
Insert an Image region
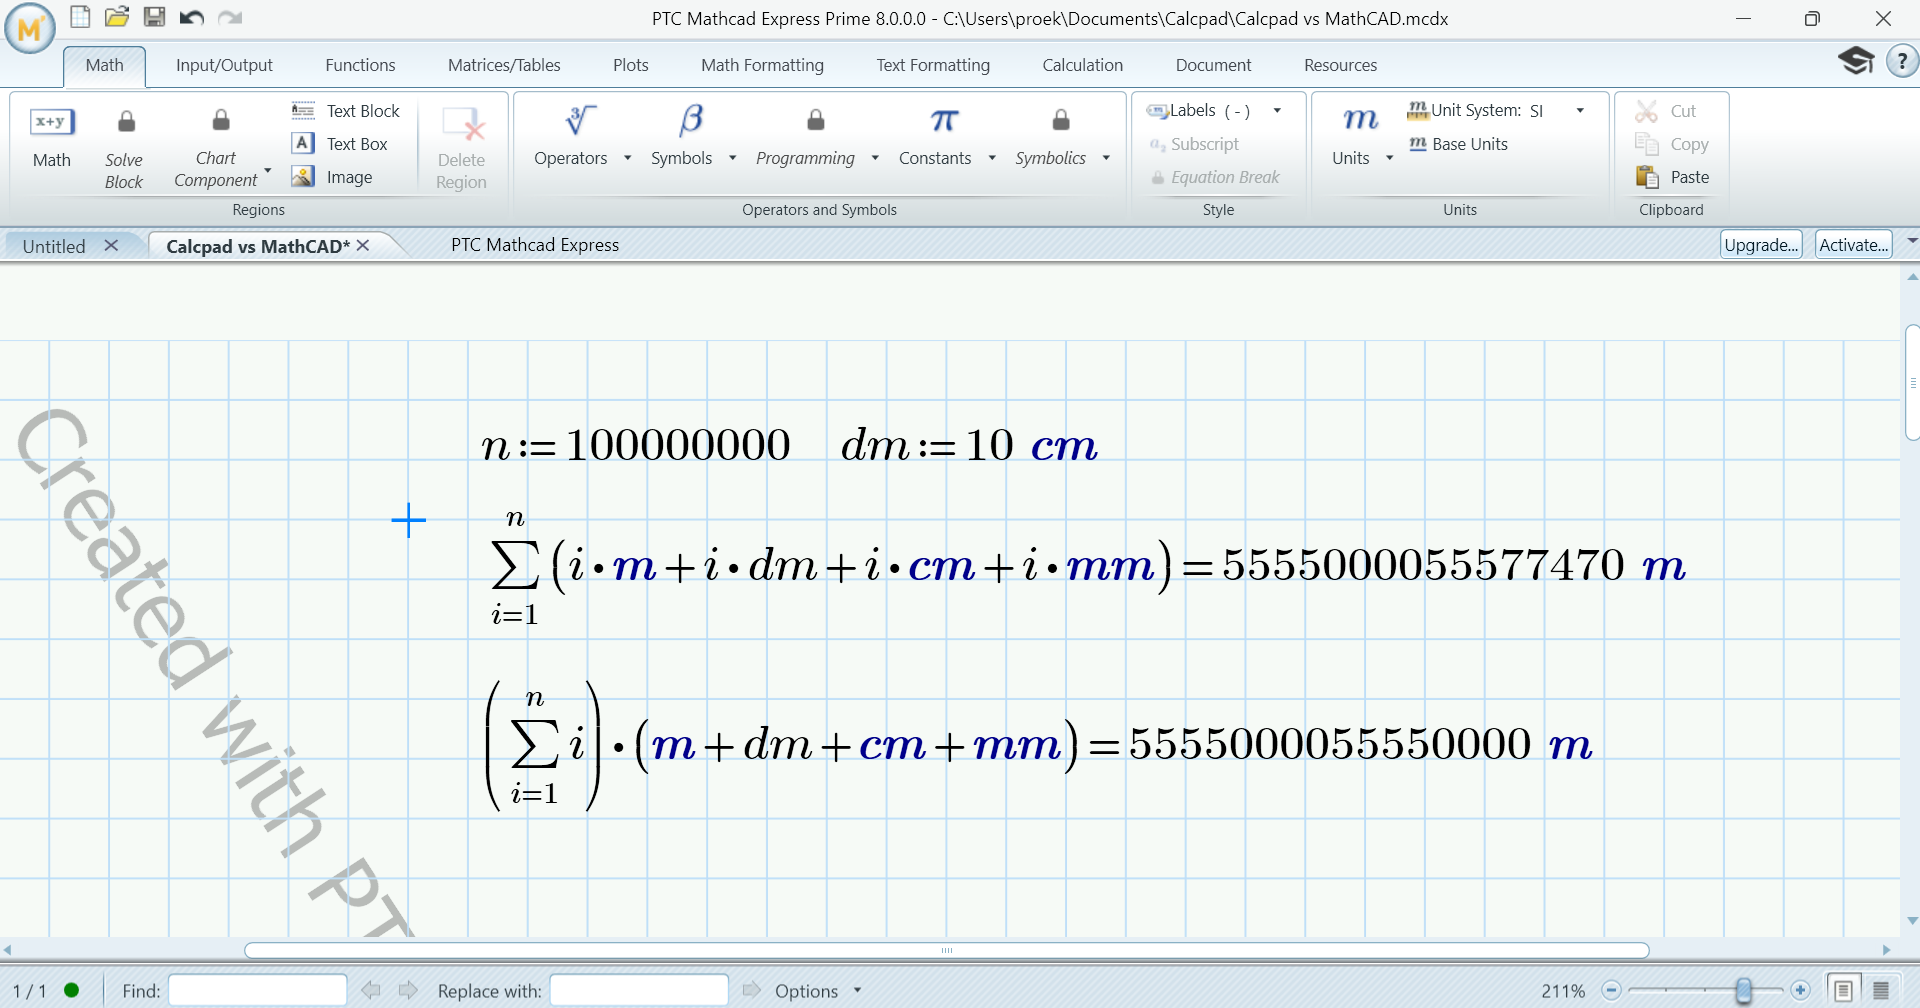coord(334,177)
